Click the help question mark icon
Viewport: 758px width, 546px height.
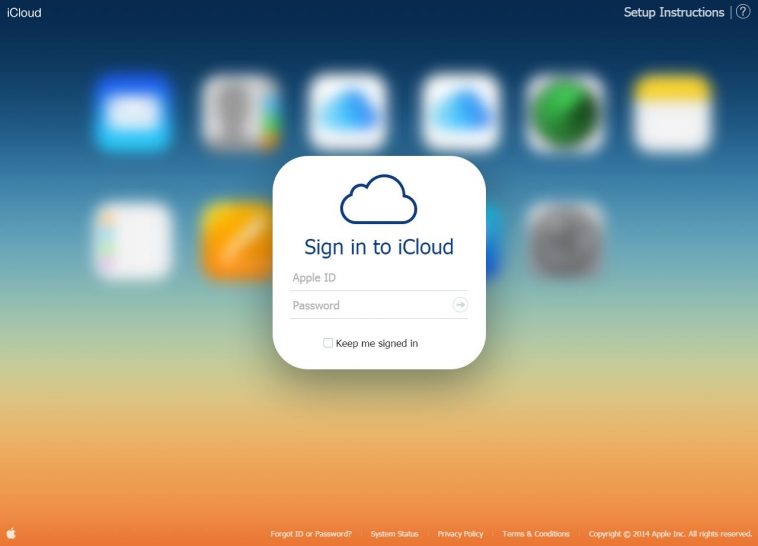pyautogui.click(x=742, y=12)
